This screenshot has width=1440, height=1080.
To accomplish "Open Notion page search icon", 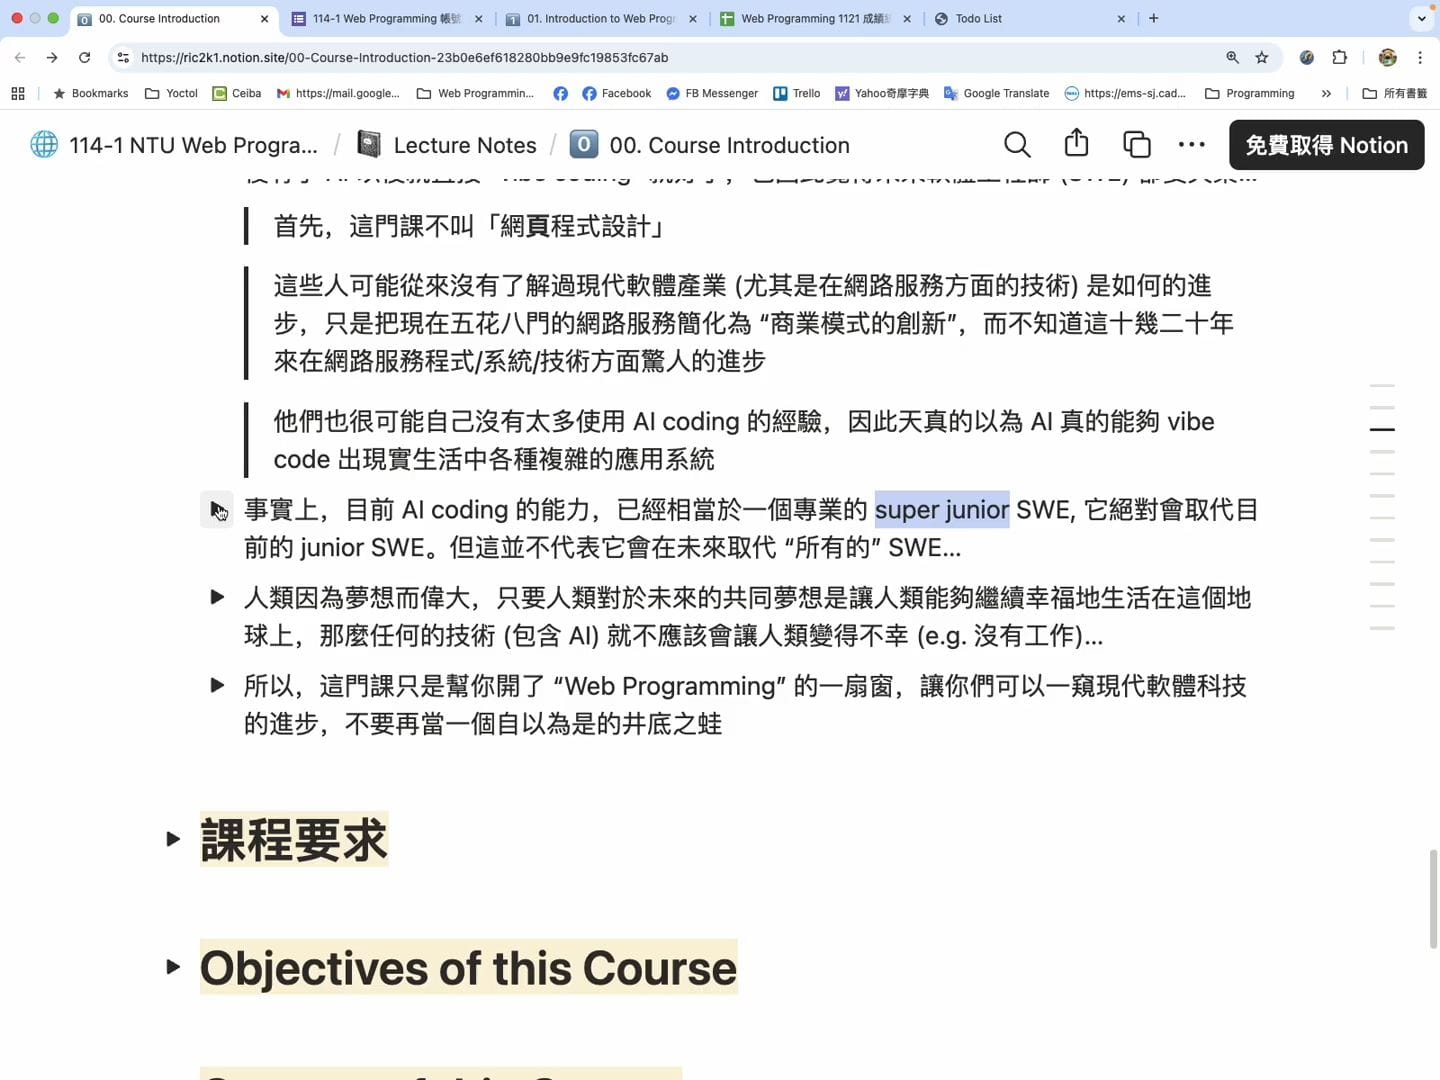I will click(x=1017, y=144).
